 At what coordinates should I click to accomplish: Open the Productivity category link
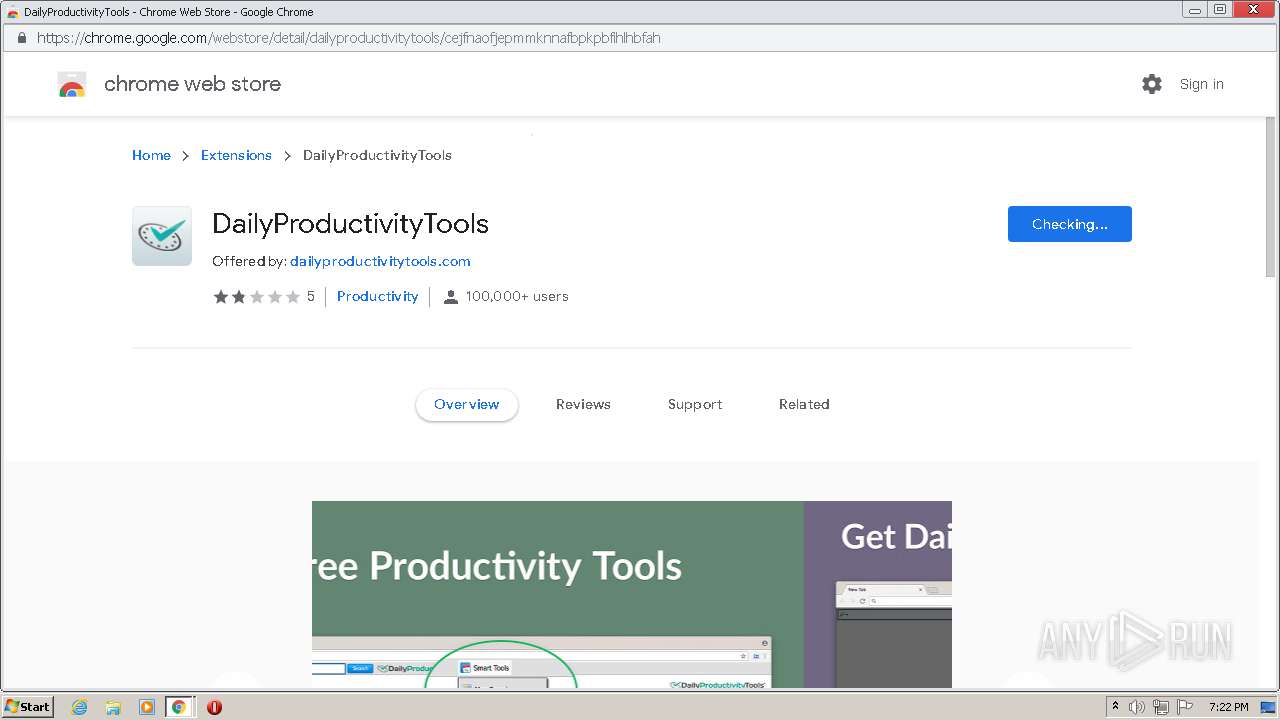(x=378, y=296)
